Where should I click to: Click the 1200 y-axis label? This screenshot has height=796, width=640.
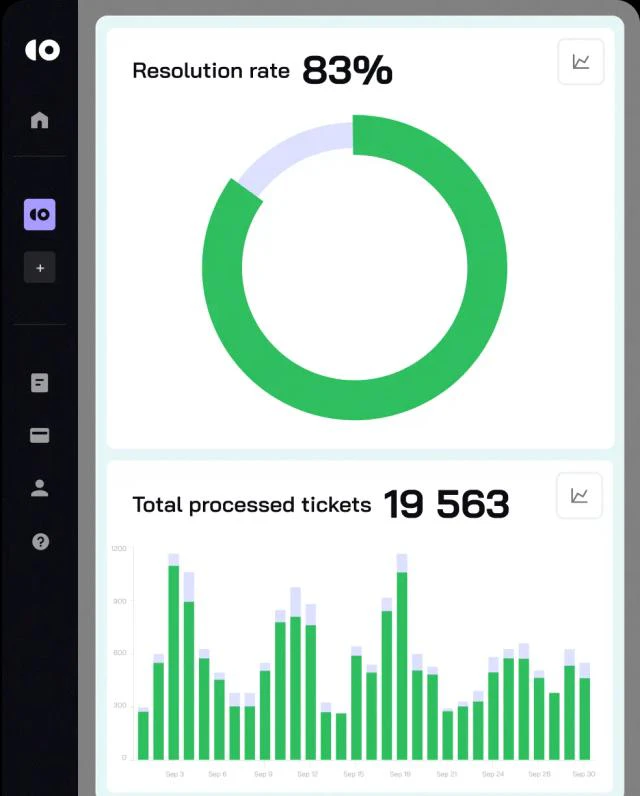click(119, 548)
